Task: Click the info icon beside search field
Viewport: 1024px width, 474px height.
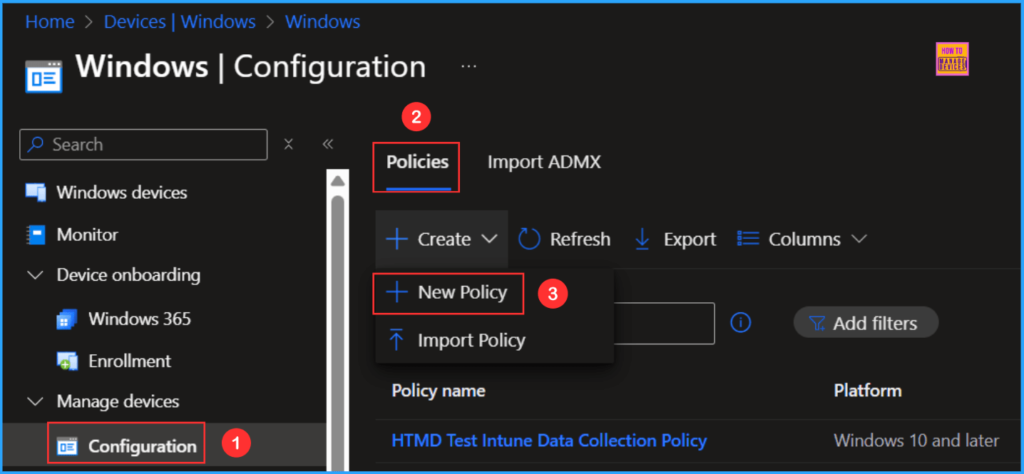Action: (741, 323)
